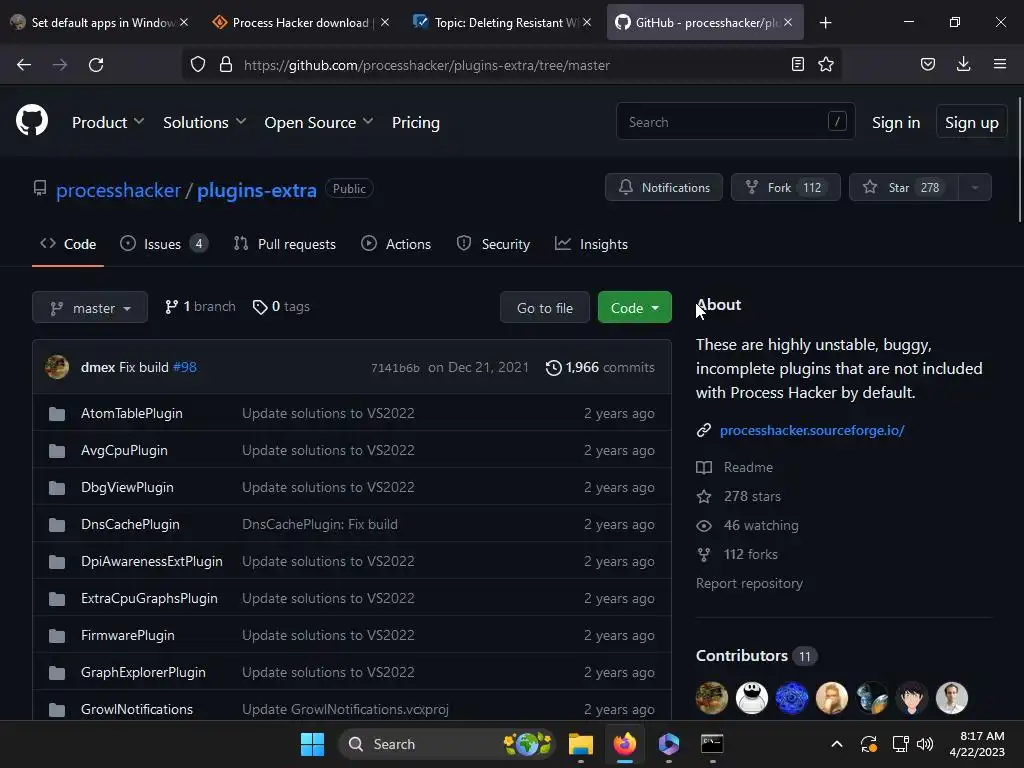Open the FirmwarePlugin folder
The image size is (1024, 768).
127,635
